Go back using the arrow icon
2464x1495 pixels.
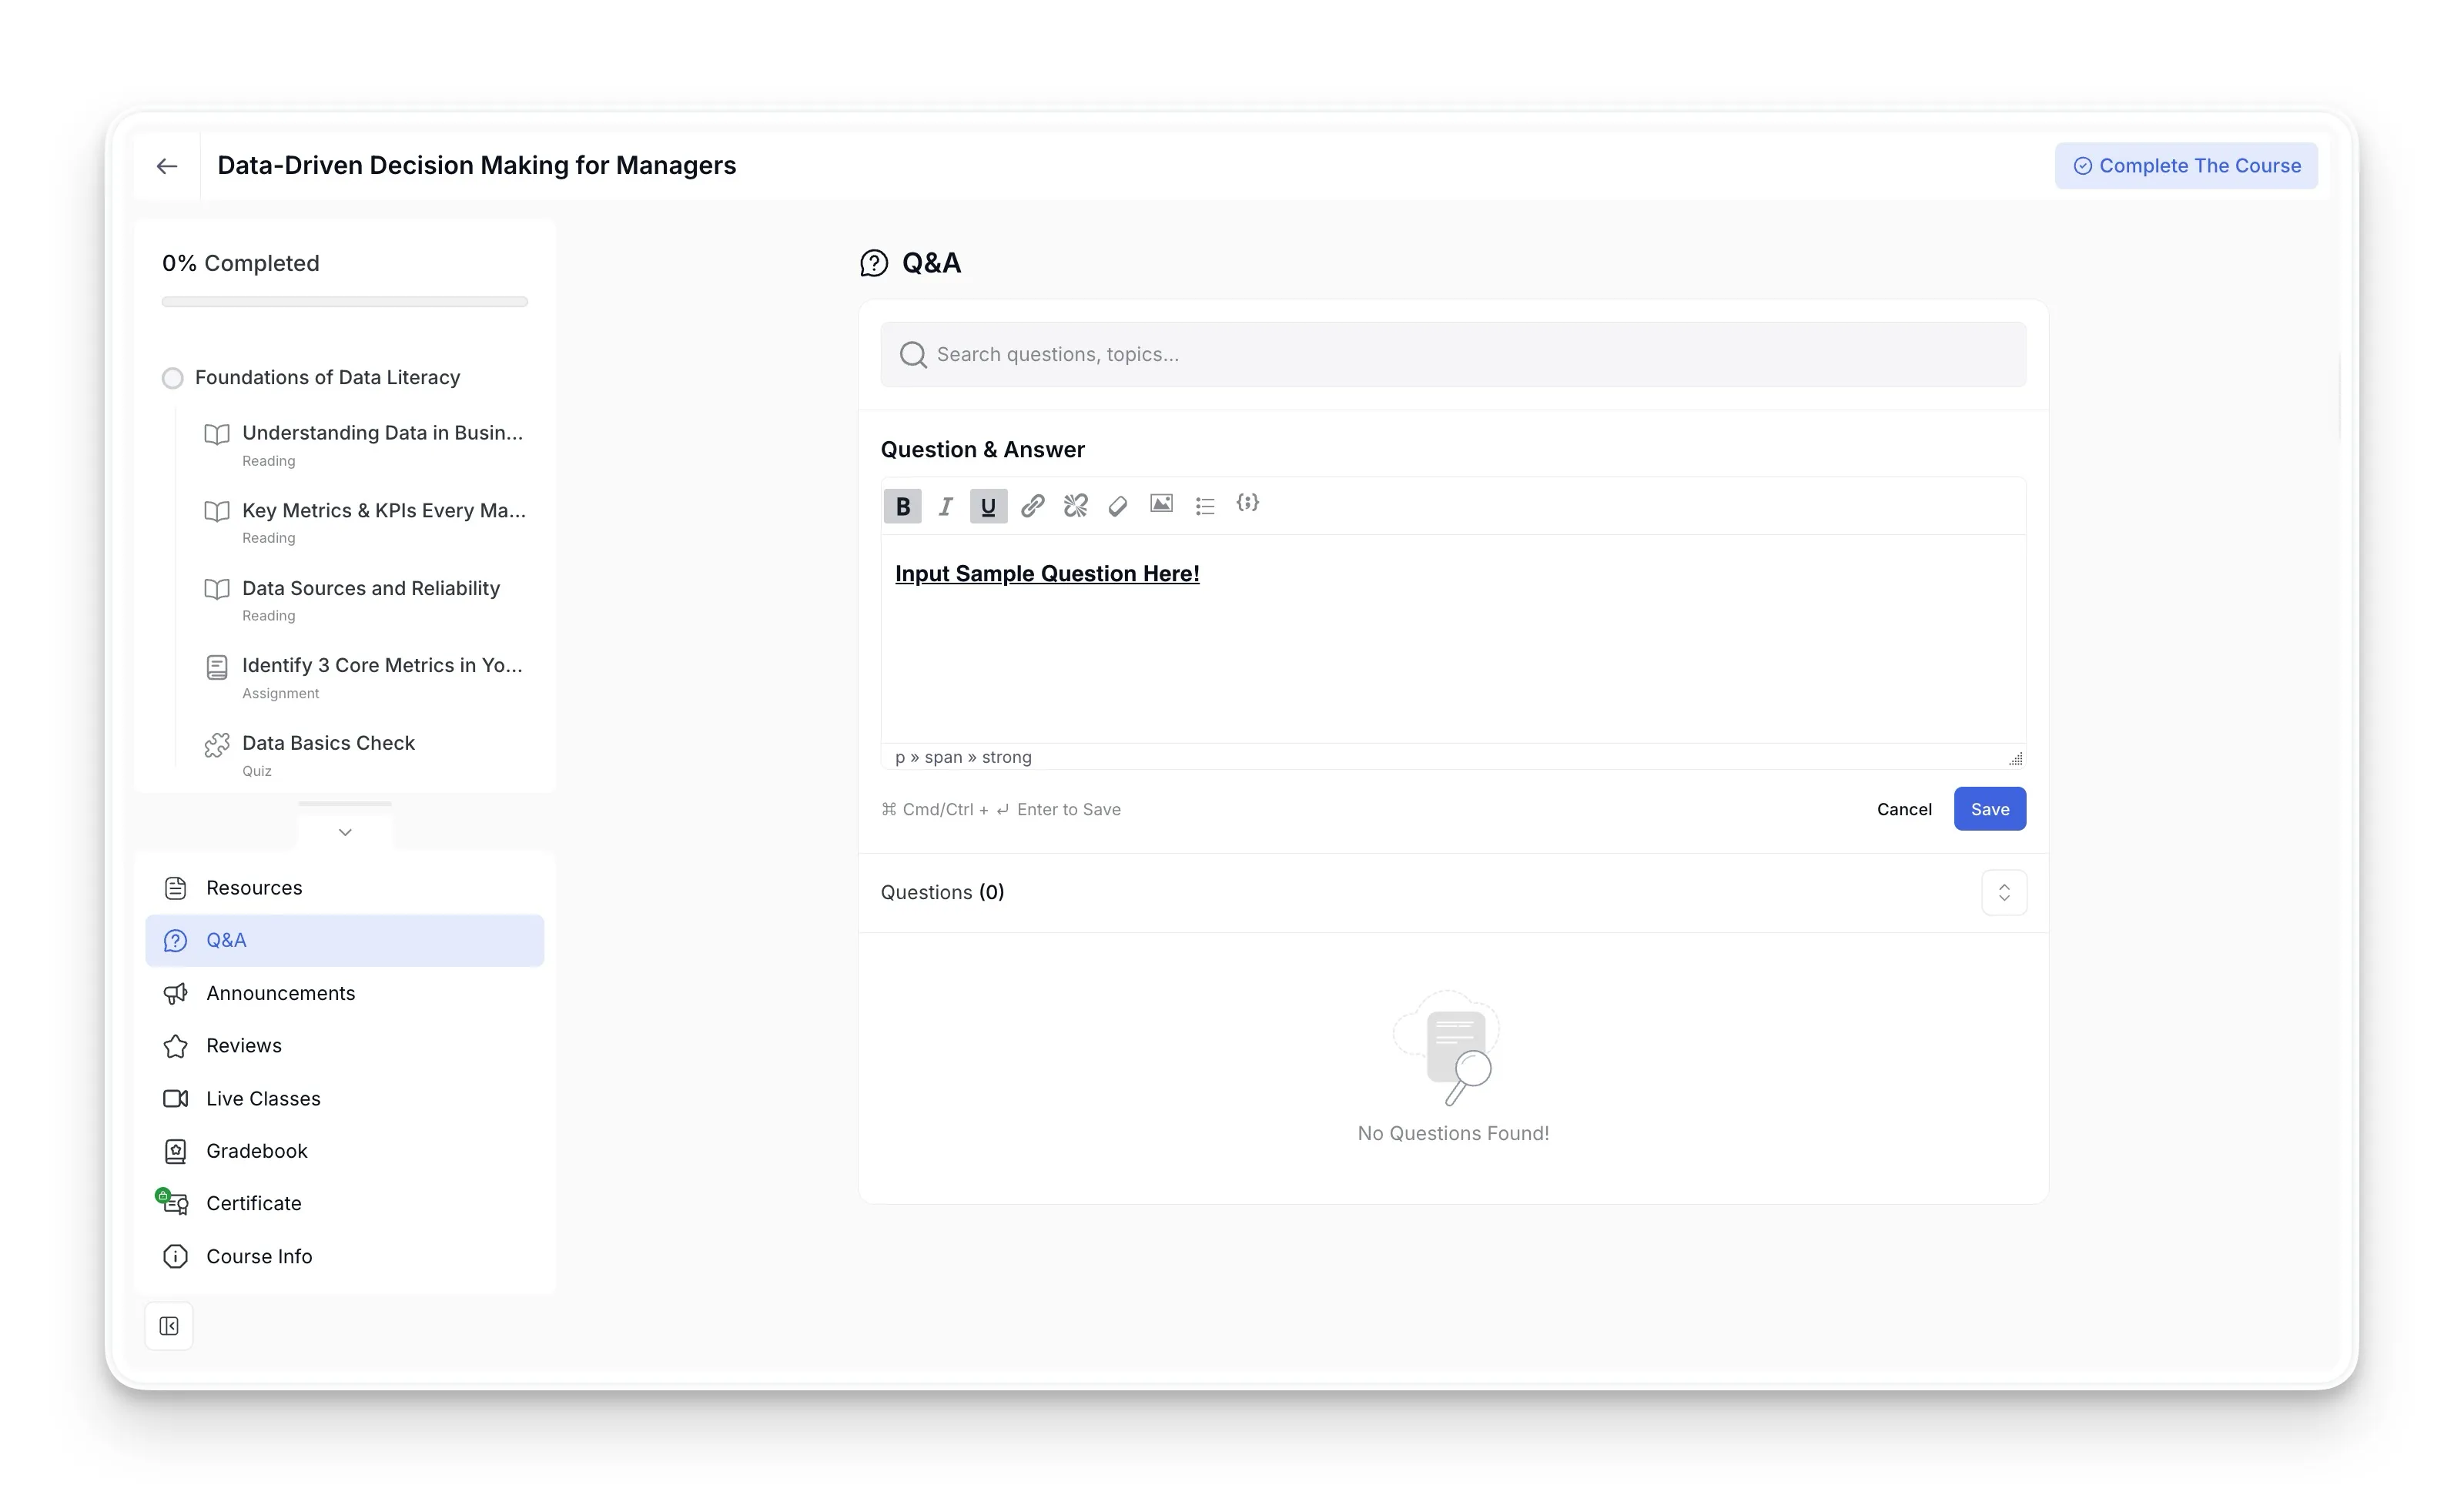(x=167, y=166)
